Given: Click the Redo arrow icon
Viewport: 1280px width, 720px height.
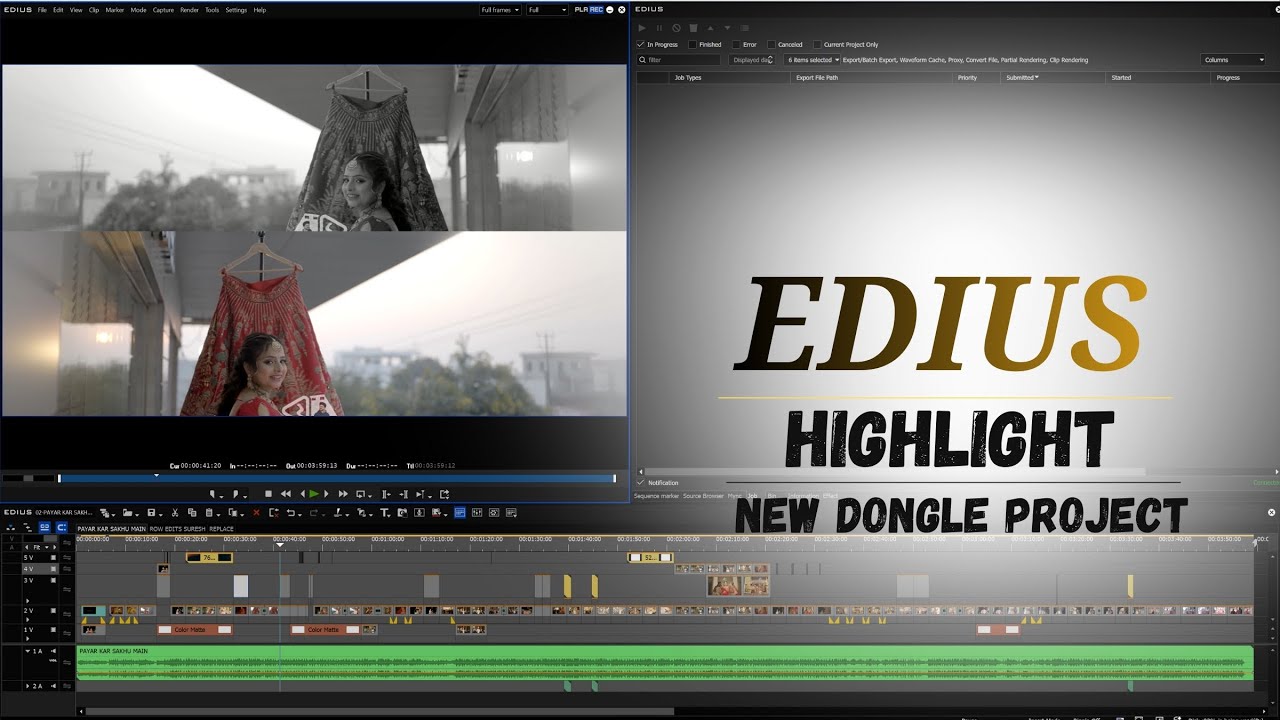Looking at the screenshot, I should [314, 513].
